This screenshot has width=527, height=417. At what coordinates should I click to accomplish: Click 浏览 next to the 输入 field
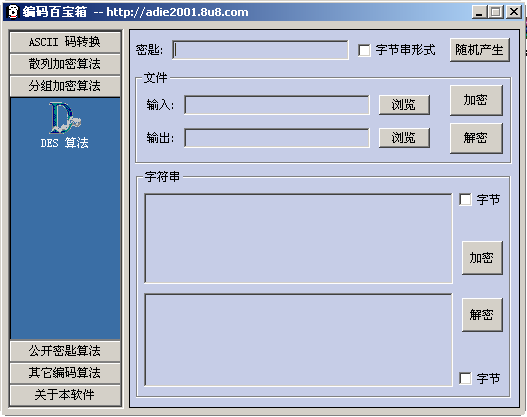point(404,105)
